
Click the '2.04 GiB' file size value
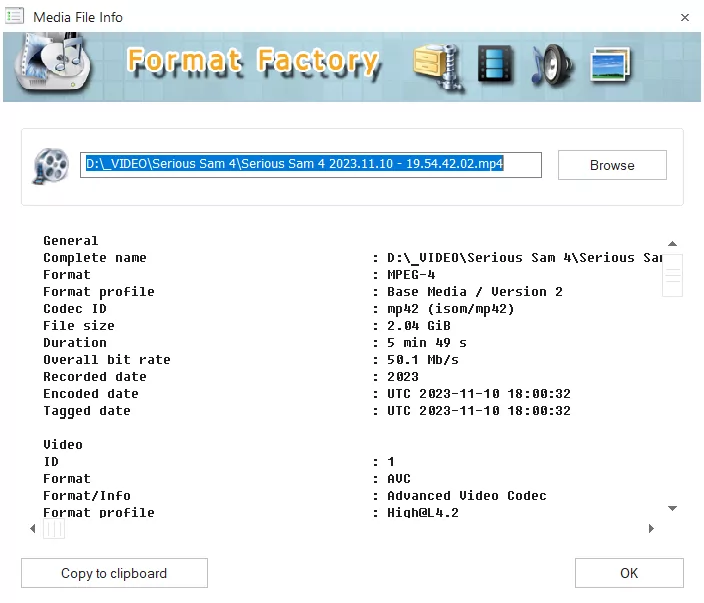(x=418, y=326)
